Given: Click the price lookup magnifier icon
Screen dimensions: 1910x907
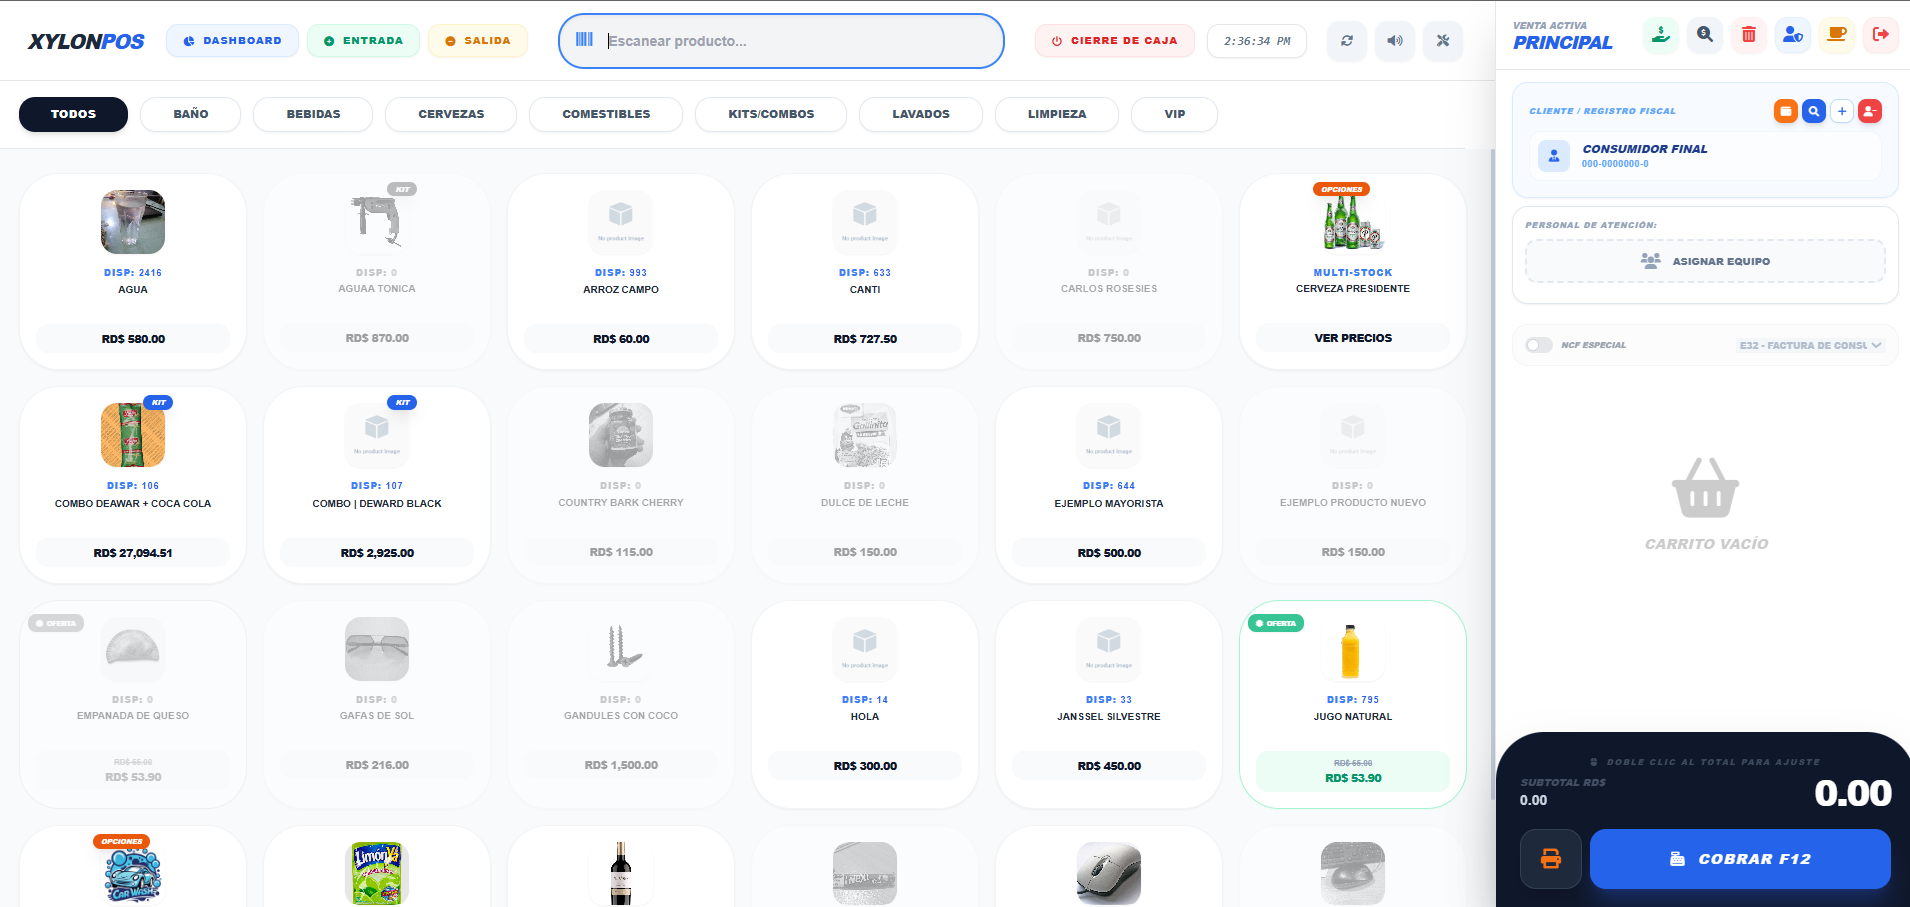Looking at the screenshot, I should pos(1705,35).
